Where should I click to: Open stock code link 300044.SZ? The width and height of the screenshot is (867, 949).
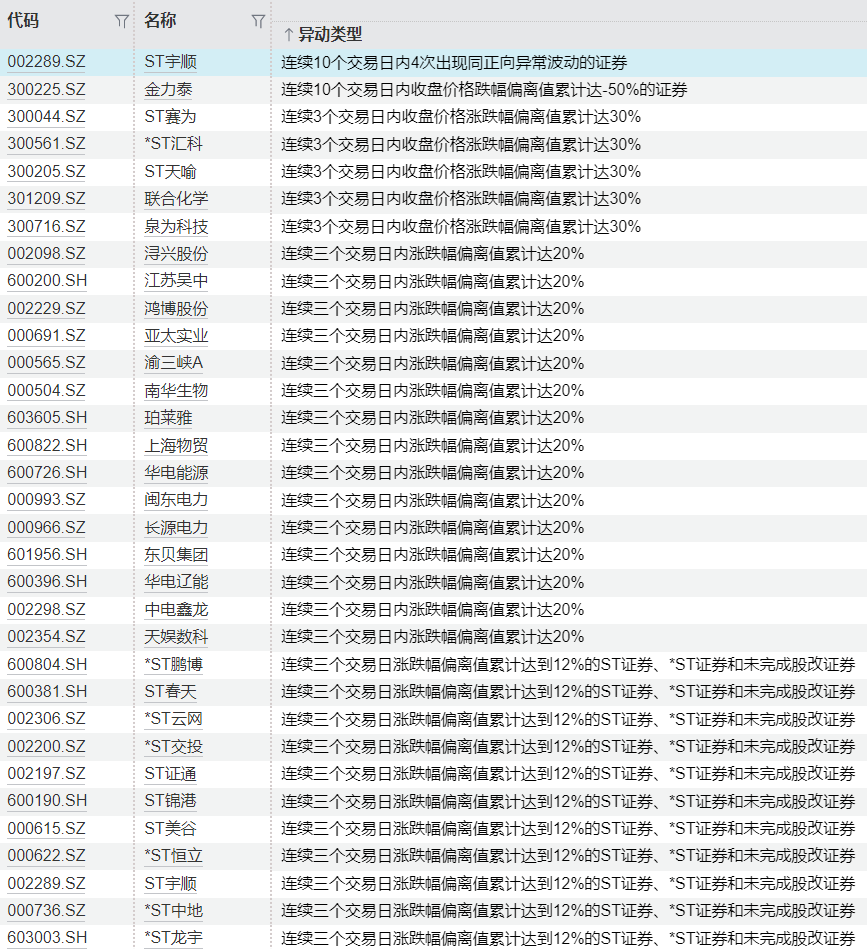(47, 117)
